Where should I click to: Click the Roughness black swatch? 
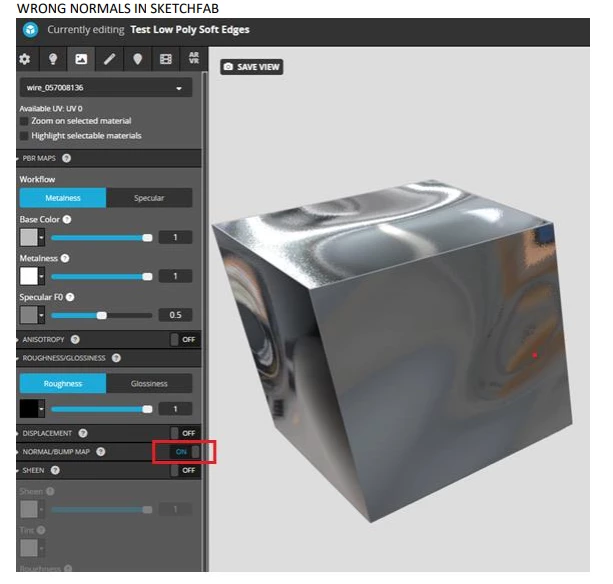pos(29,409)
